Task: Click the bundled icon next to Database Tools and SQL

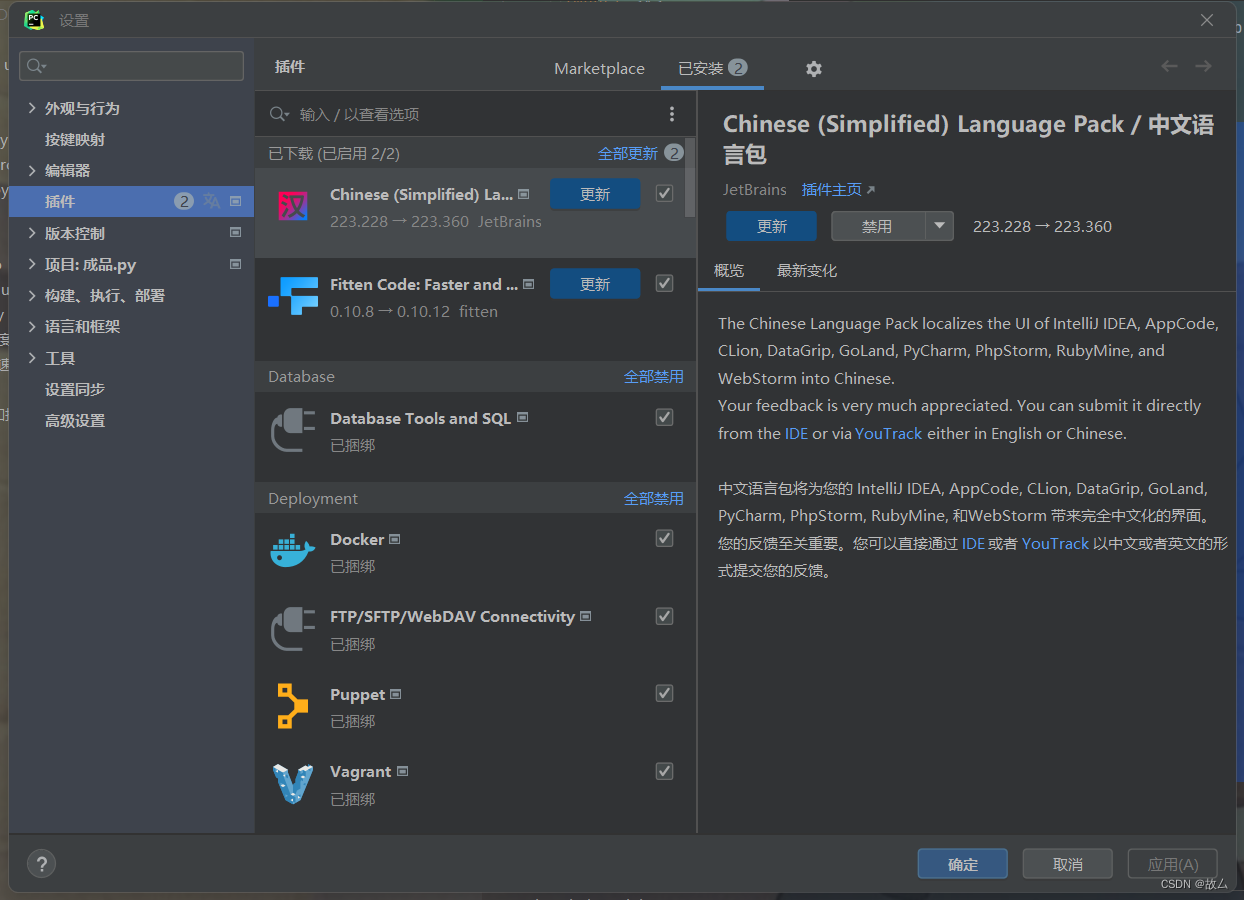Action: tap(522, 417)
